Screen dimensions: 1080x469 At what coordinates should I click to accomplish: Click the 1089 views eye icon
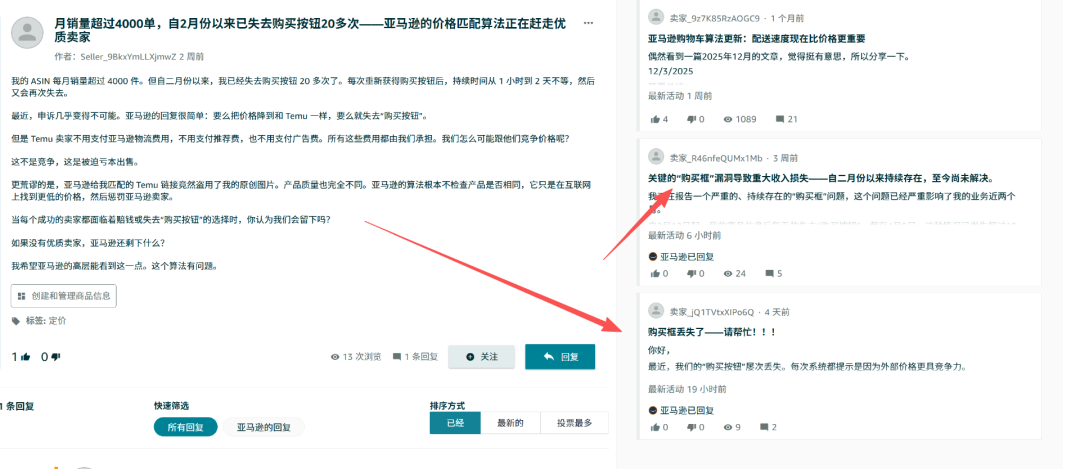click(728, 119)
